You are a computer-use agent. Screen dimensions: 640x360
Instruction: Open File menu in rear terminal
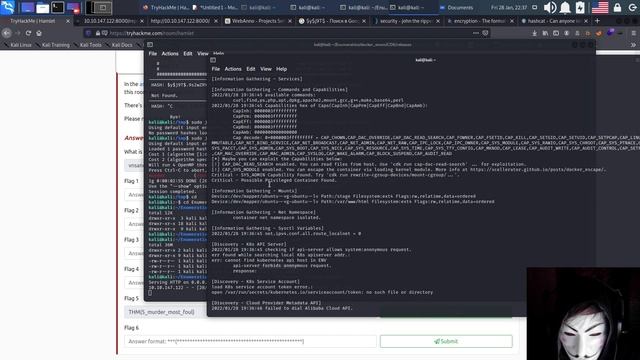153,53
